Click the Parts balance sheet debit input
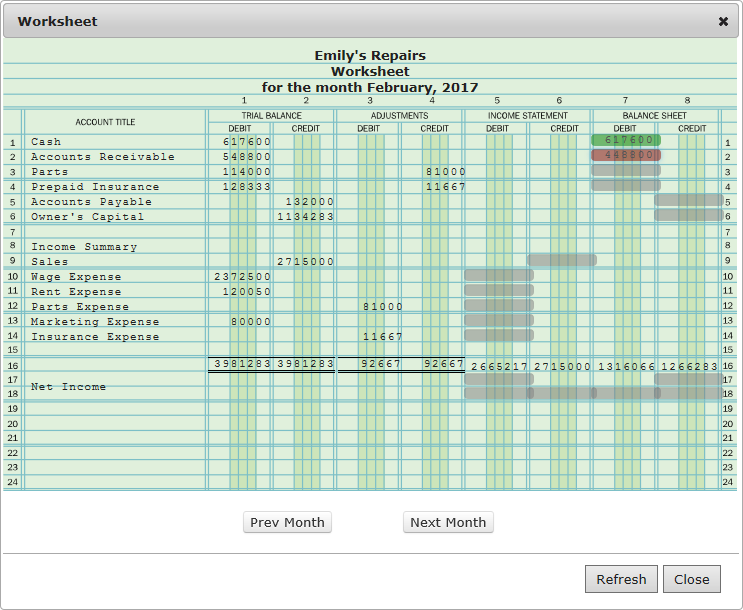 click(626, 170)
